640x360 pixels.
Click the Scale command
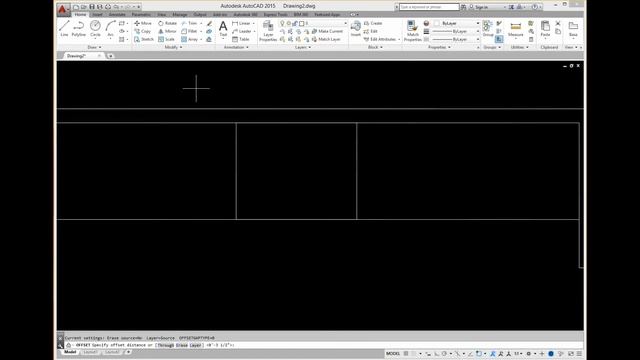[x=166, y=39]
